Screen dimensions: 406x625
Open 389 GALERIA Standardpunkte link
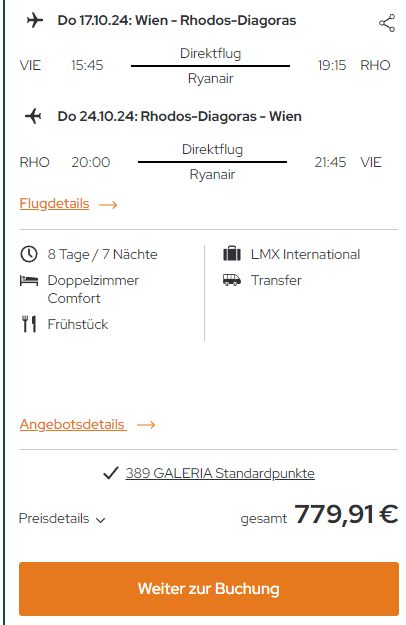(220, 473)
